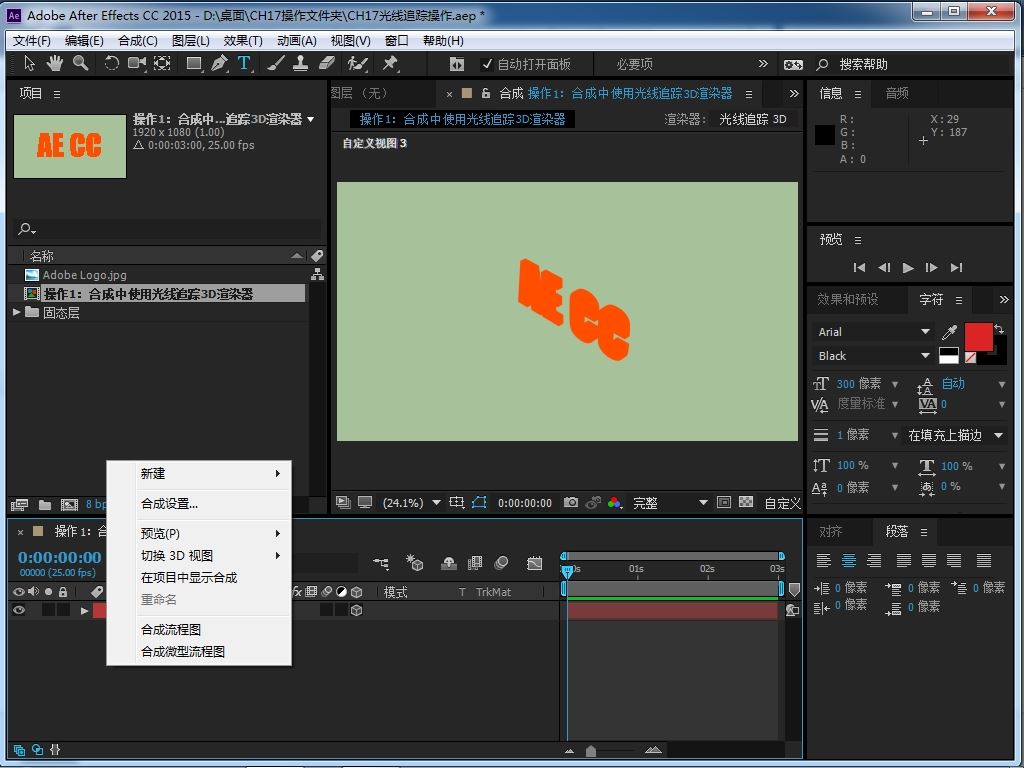Enable motion blur for the composition
This screenshot has width=1024, height=768.
pyautogui.click(x=502, y=563)
